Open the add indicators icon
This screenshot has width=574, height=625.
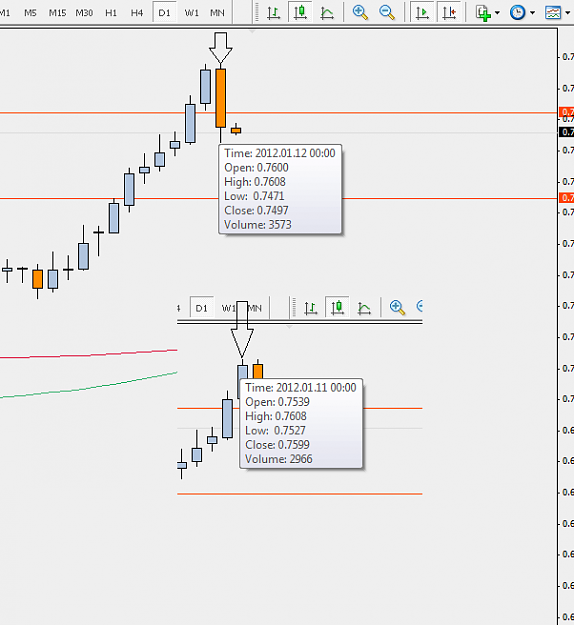[x=483, y=13]
